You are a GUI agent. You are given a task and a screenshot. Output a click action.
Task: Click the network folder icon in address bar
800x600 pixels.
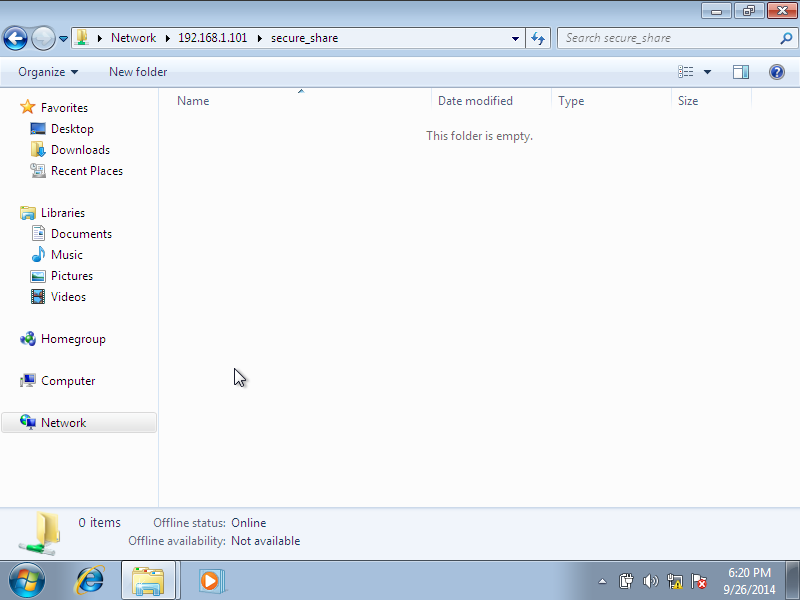coord(82,38)
